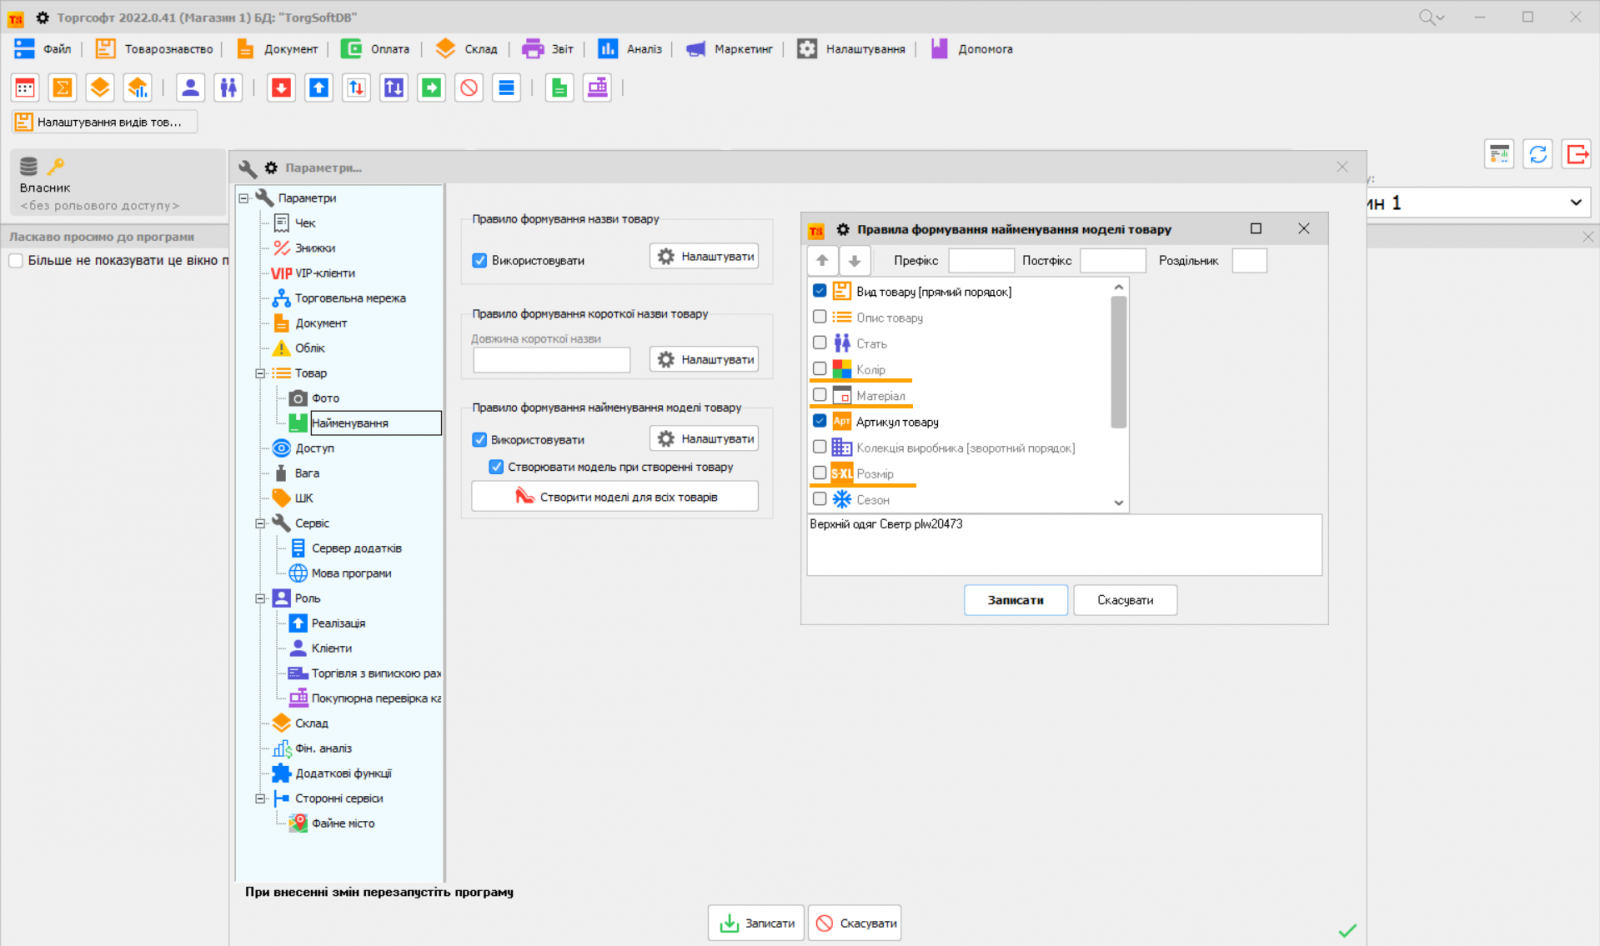Collapse the Сервіс tree node

[x=260, y=523]
